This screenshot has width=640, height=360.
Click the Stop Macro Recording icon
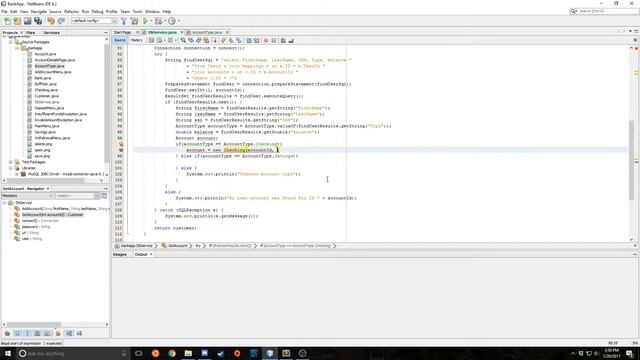tap(273, 40)
